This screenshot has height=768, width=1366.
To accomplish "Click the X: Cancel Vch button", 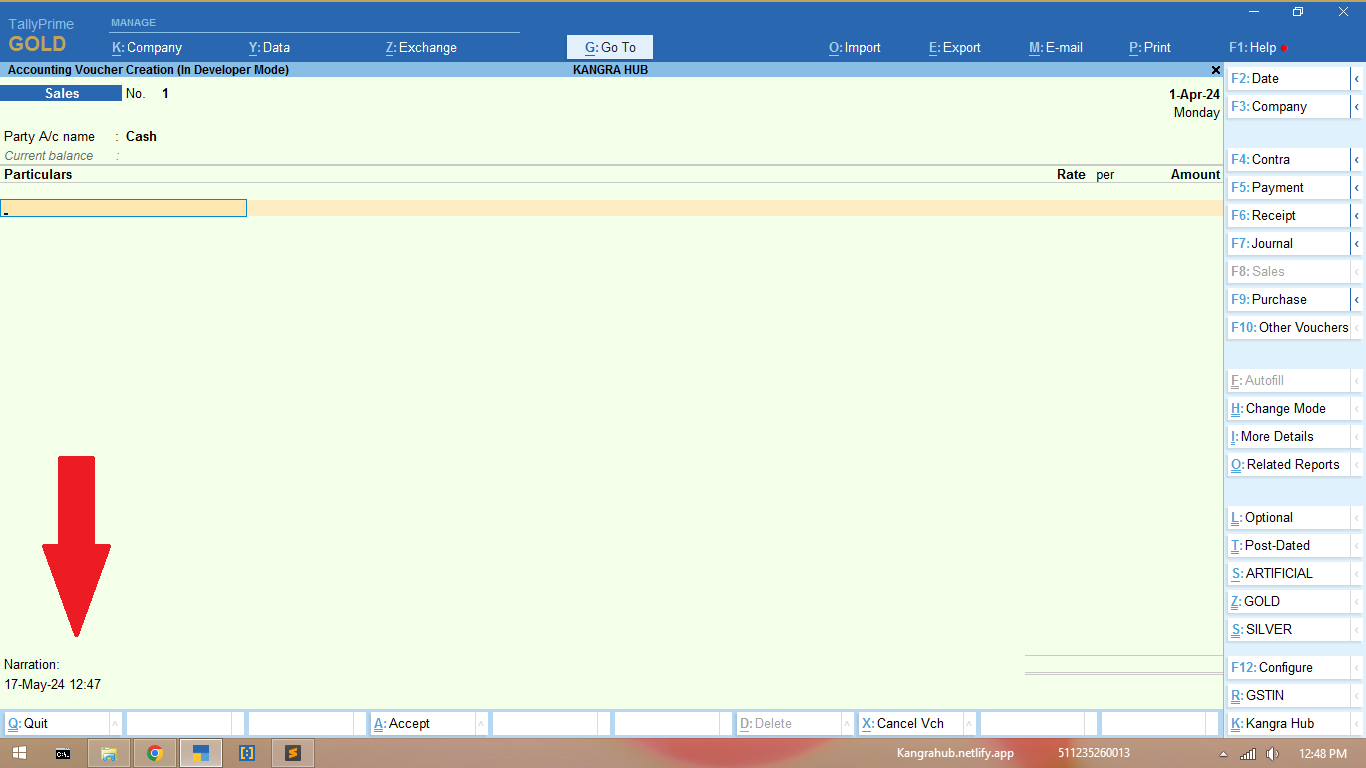I will pyautogui.click(x=910, y=724).
